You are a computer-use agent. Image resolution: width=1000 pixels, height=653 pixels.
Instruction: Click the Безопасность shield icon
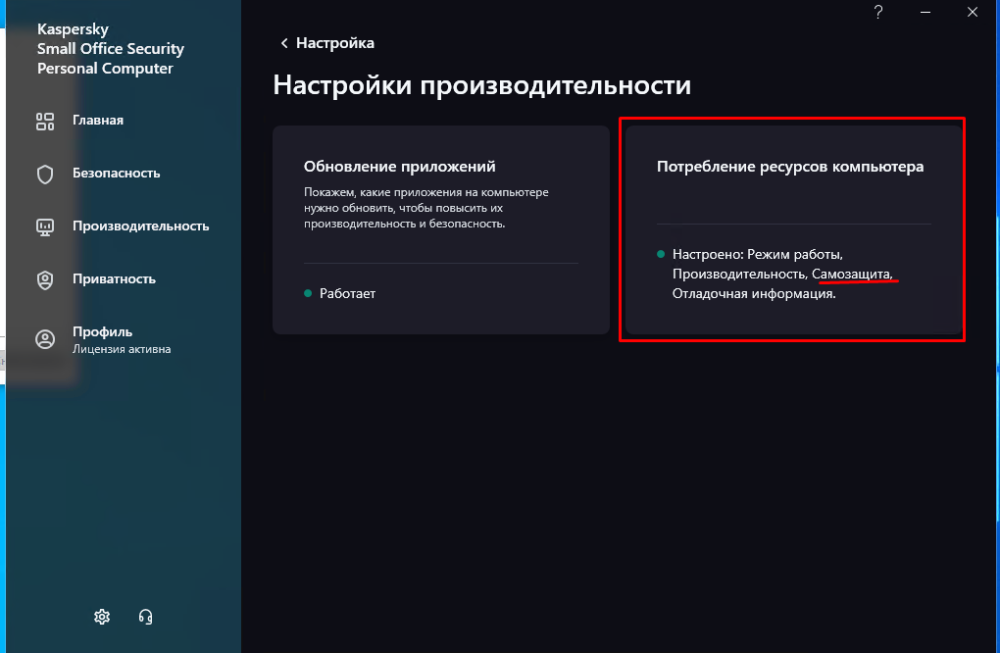[45, 174]
